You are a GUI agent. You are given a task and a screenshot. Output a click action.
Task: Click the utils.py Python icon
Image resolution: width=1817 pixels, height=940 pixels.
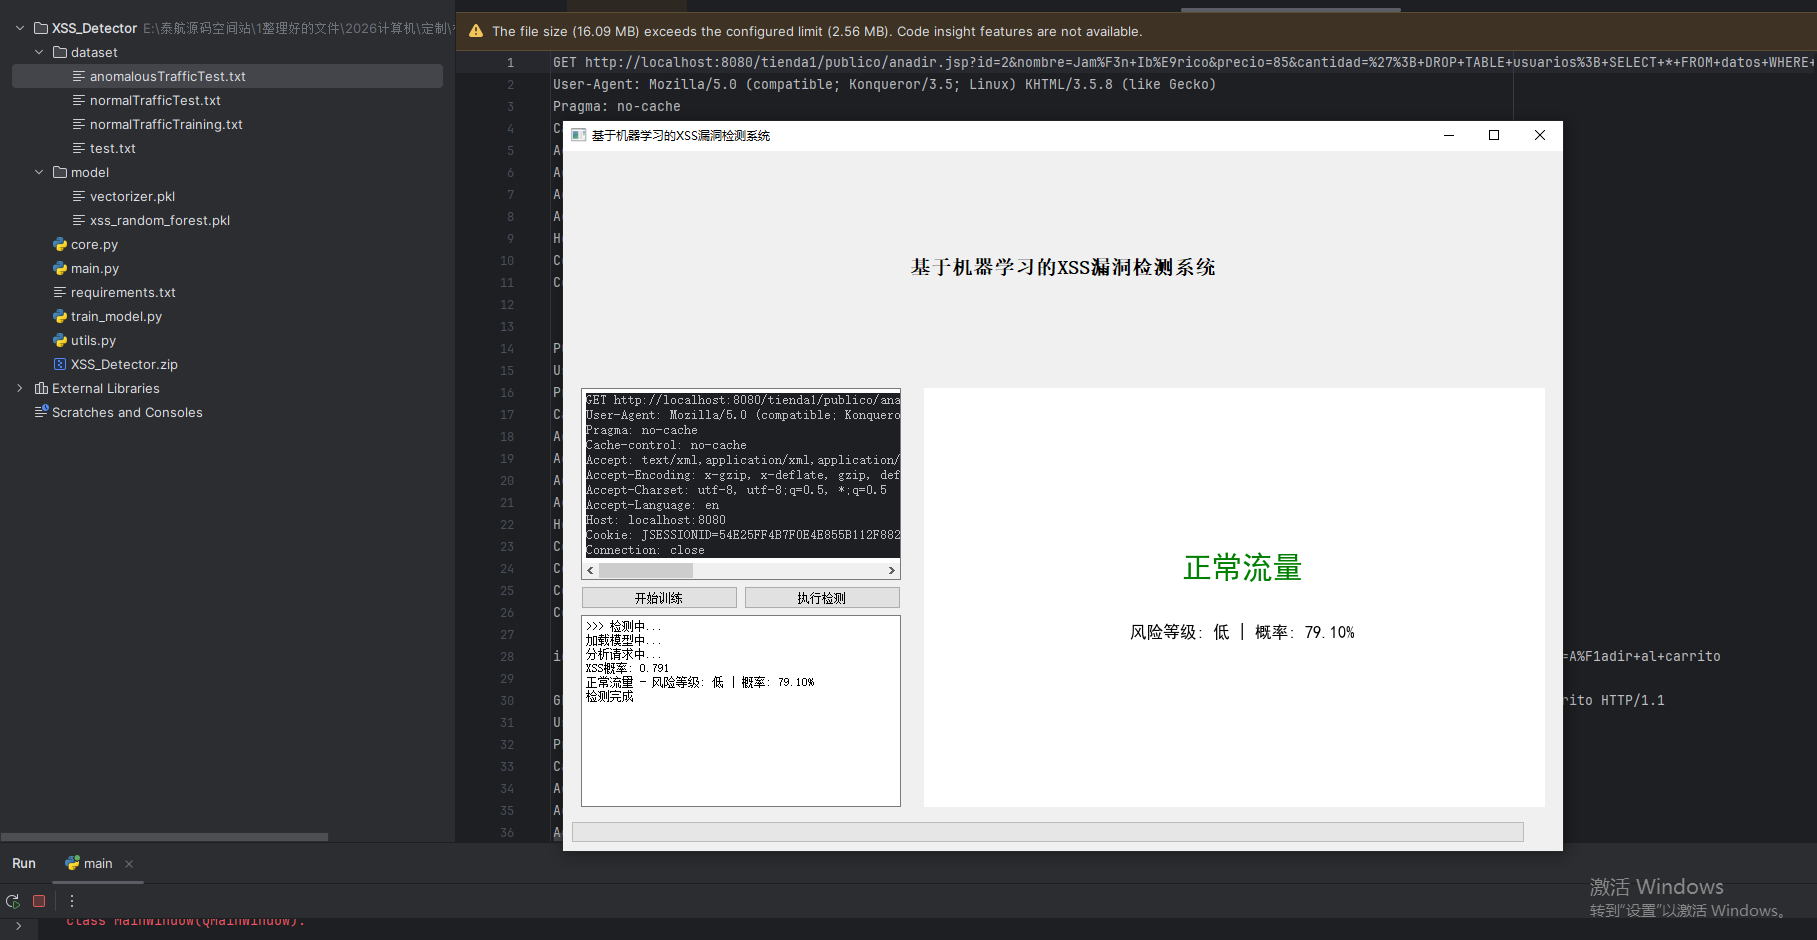pos(60,340)
